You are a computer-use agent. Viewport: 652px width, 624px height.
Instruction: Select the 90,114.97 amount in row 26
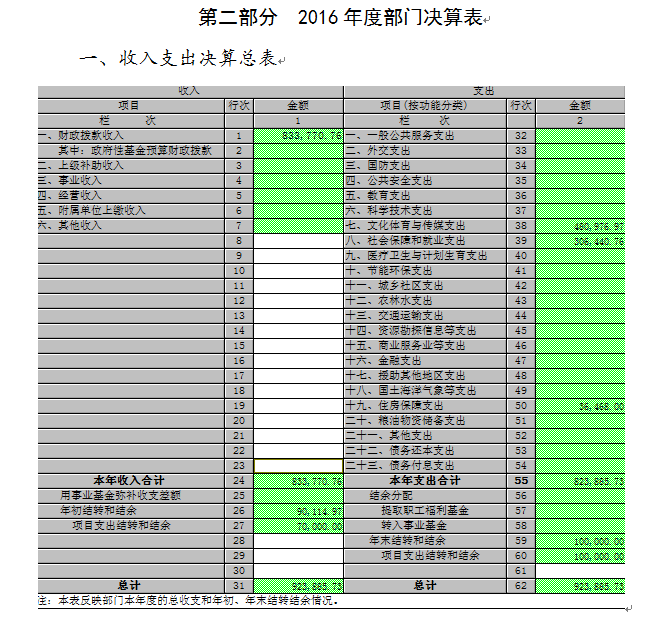coord(299,511)
